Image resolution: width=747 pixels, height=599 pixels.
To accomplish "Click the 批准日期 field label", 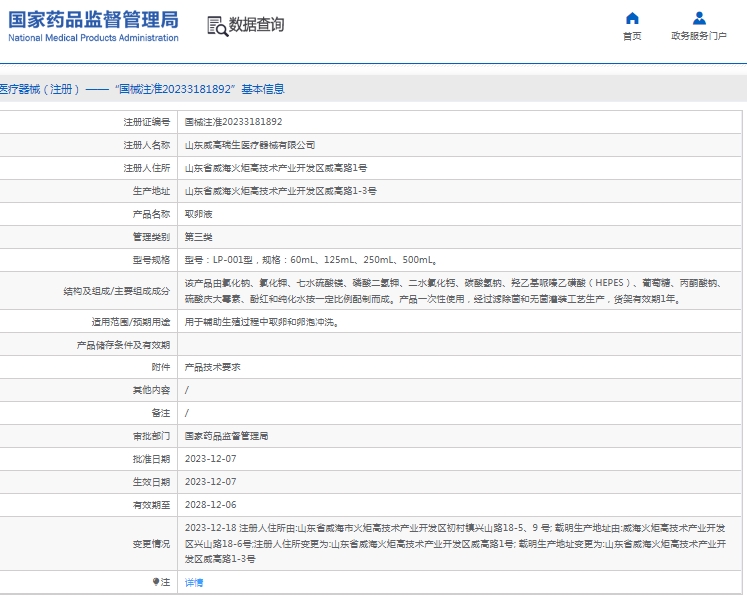I will (x=151, y=459).
